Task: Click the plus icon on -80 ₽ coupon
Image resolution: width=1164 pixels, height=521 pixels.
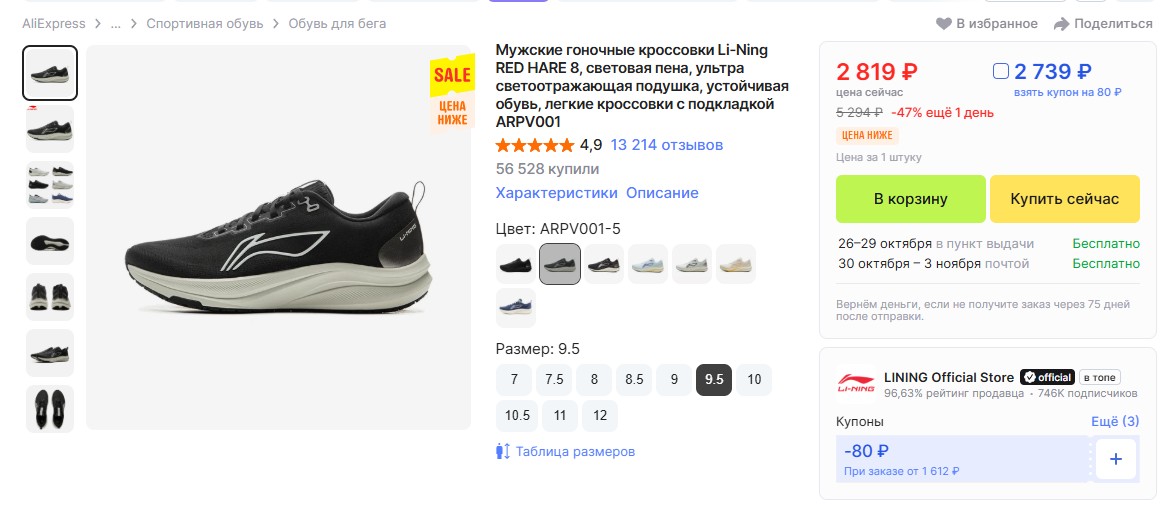Action: pyautogui.click(x=1116, y=460)
